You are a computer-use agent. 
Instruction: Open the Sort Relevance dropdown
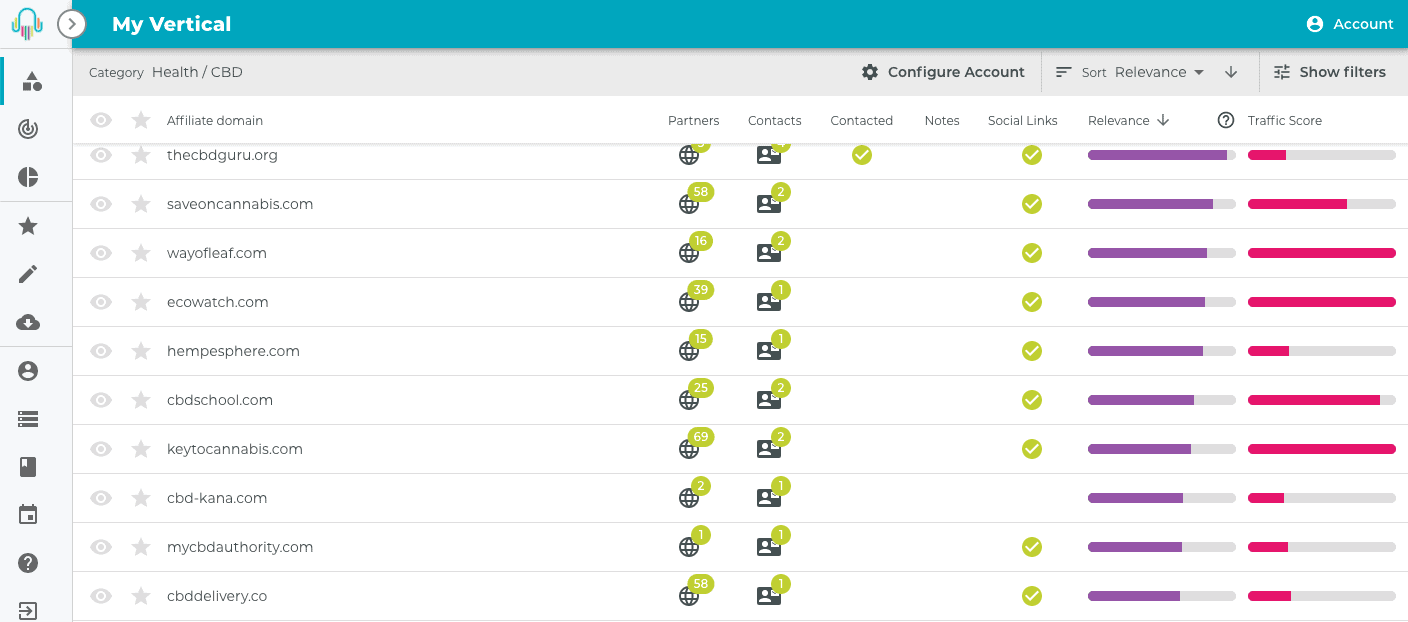(x=1129, y=72)
